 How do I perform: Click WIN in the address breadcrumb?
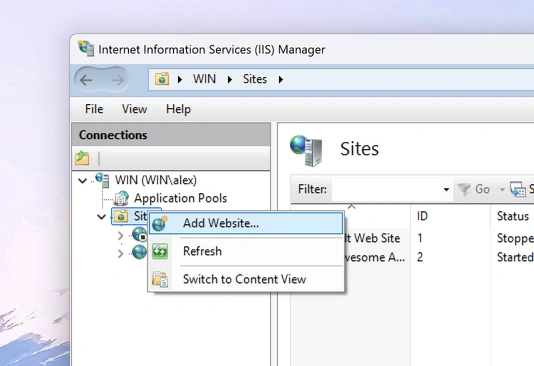204,79
